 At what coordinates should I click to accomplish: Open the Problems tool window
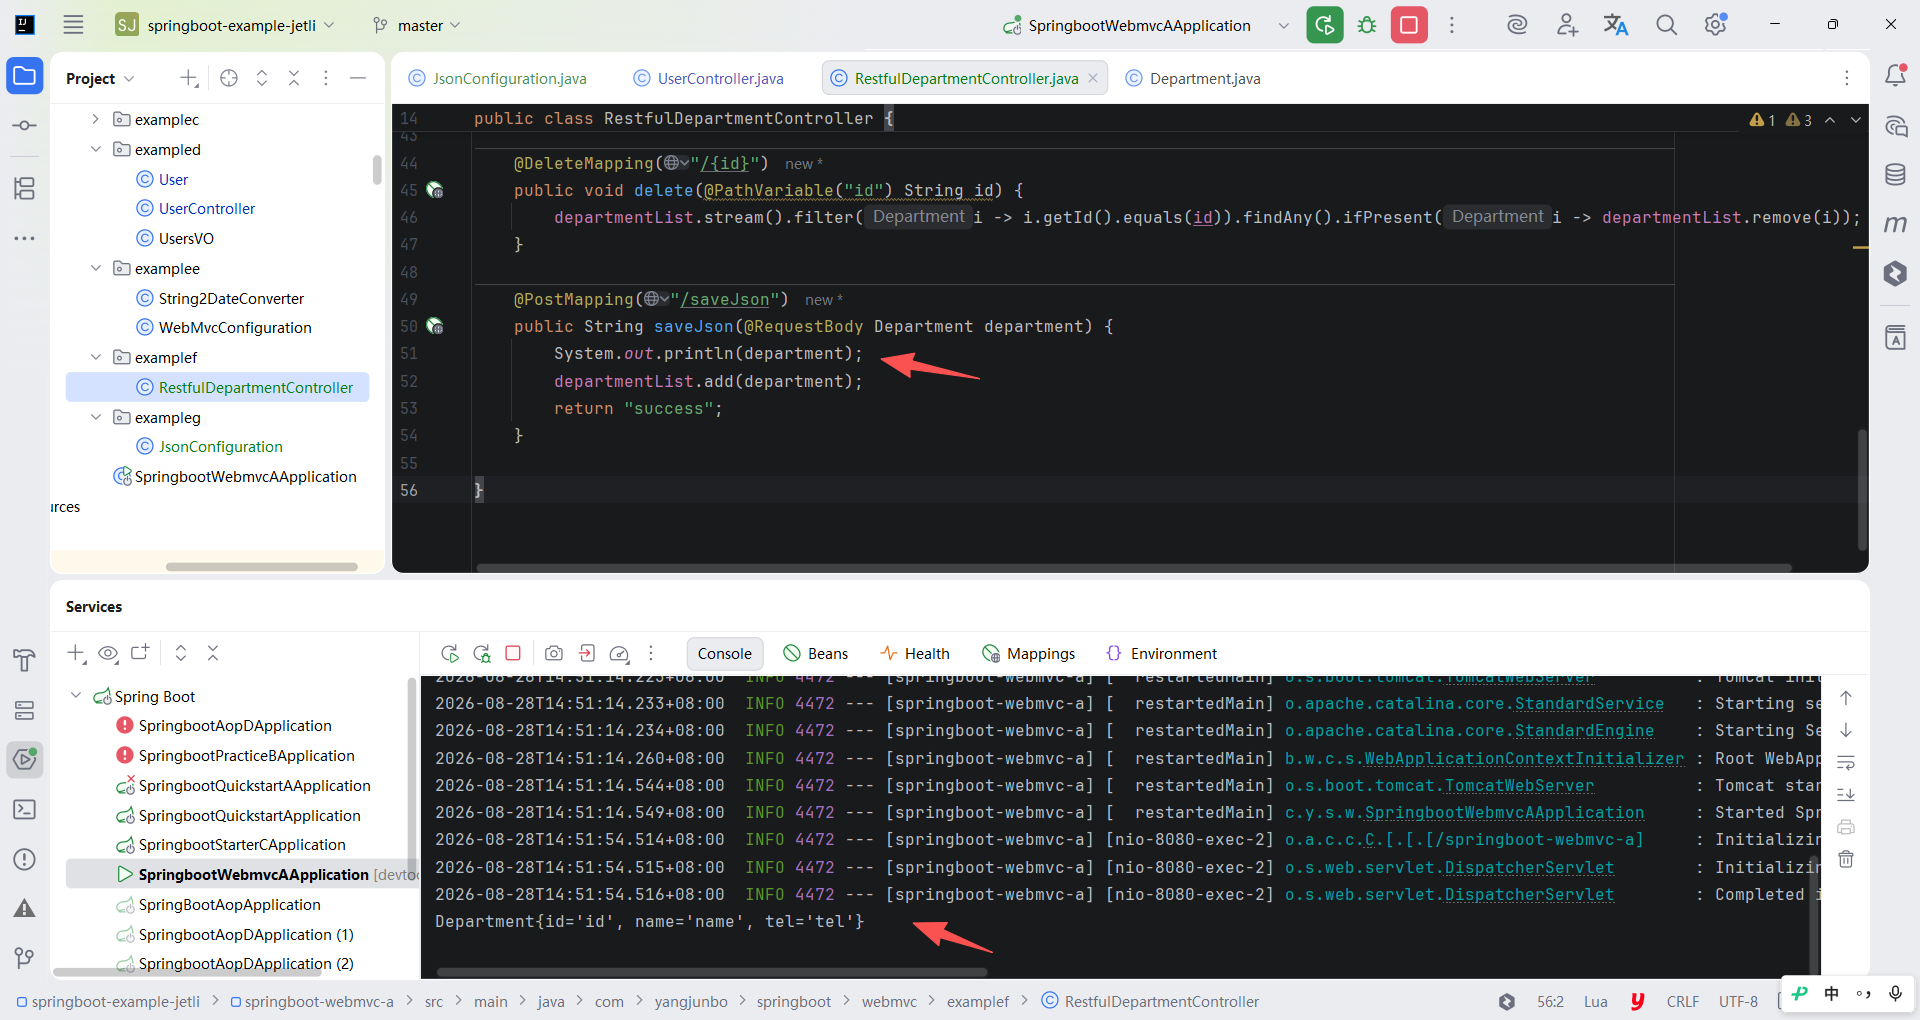click(x=25, y=859)
